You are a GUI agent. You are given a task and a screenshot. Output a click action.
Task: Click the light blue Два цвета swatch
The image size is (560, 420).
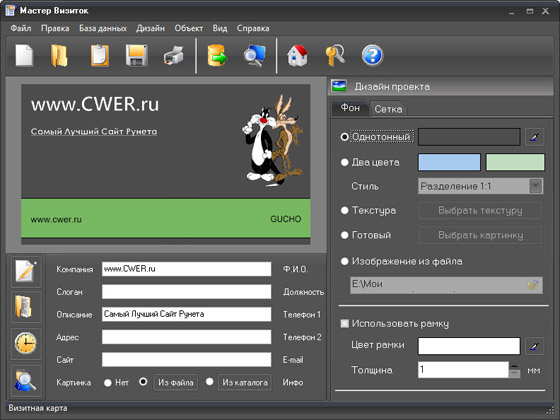(449, 162)
